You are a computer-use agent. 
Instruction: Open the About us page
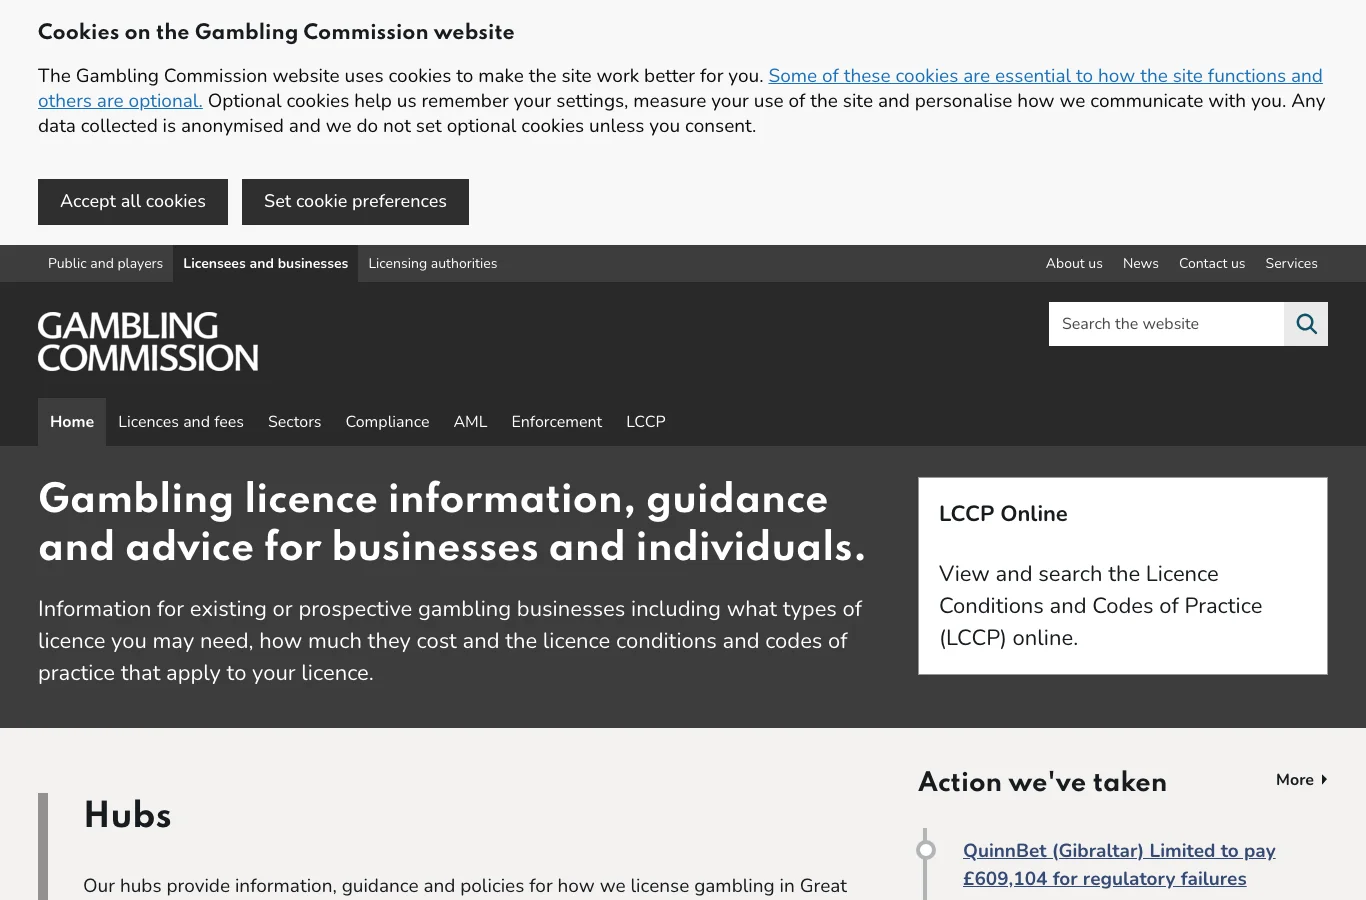pos(1074,264)
